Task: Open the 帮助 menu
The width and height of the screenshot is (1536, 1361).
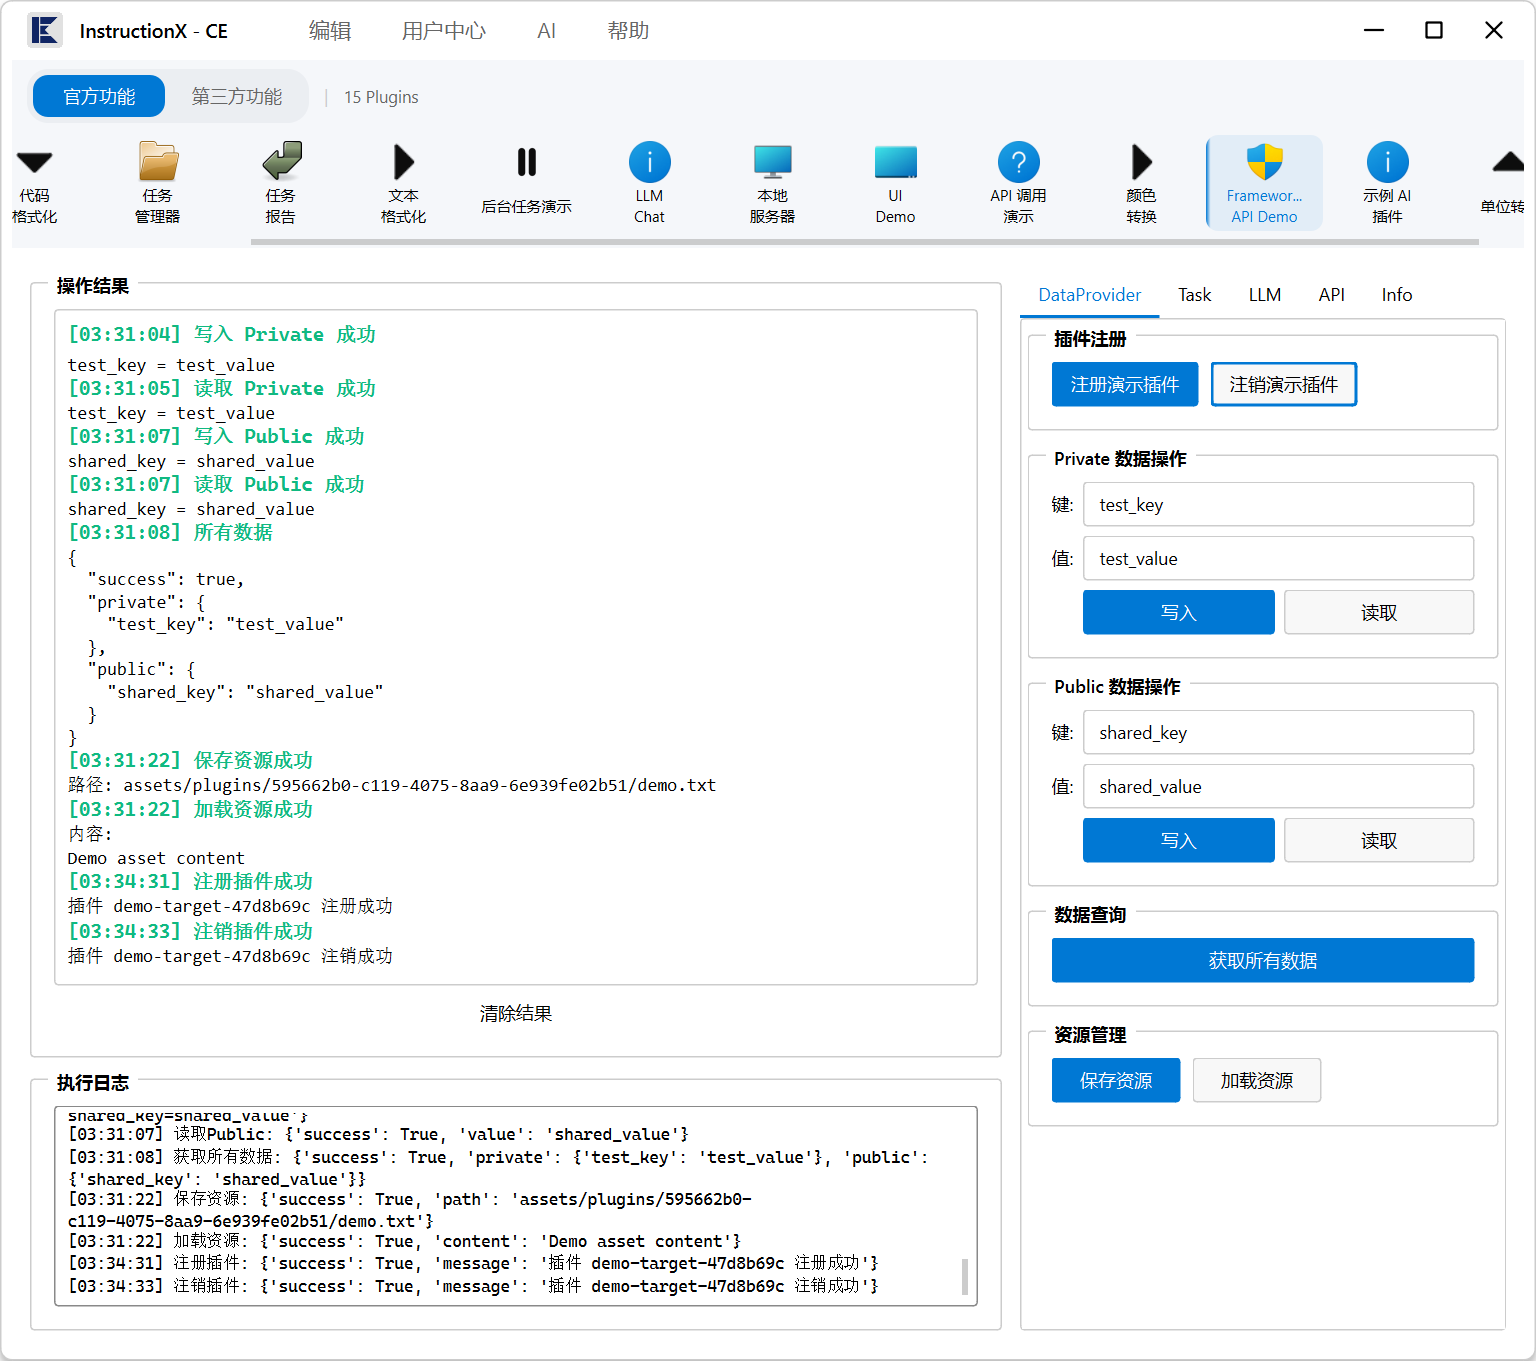Action: click(628, 31)
